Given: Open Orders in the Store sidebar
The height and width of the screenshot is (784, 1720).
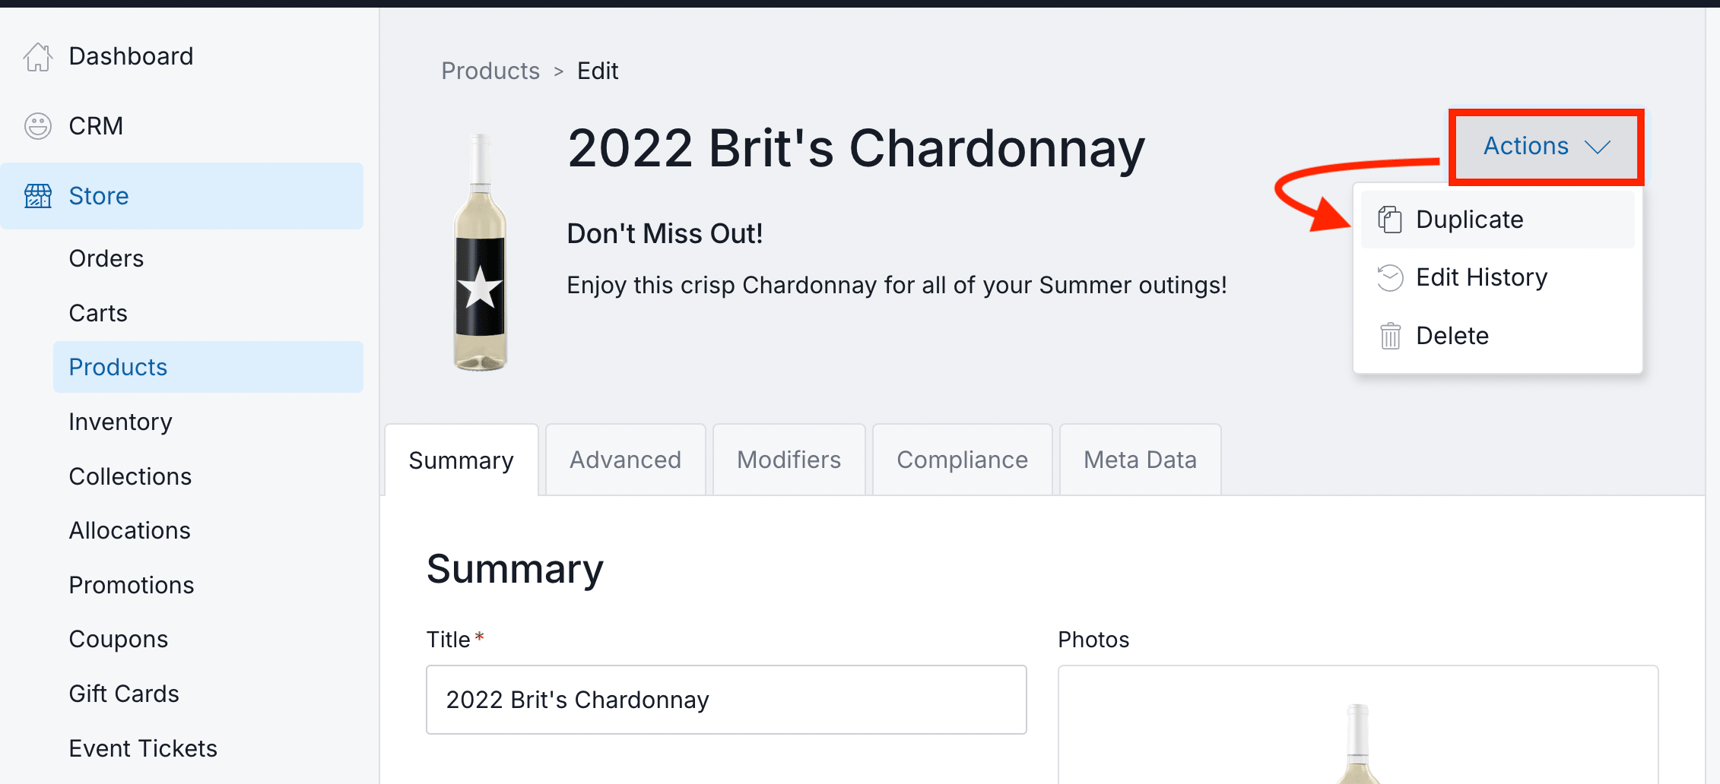Looking at the screenshot, I should [x=106, y=259].
